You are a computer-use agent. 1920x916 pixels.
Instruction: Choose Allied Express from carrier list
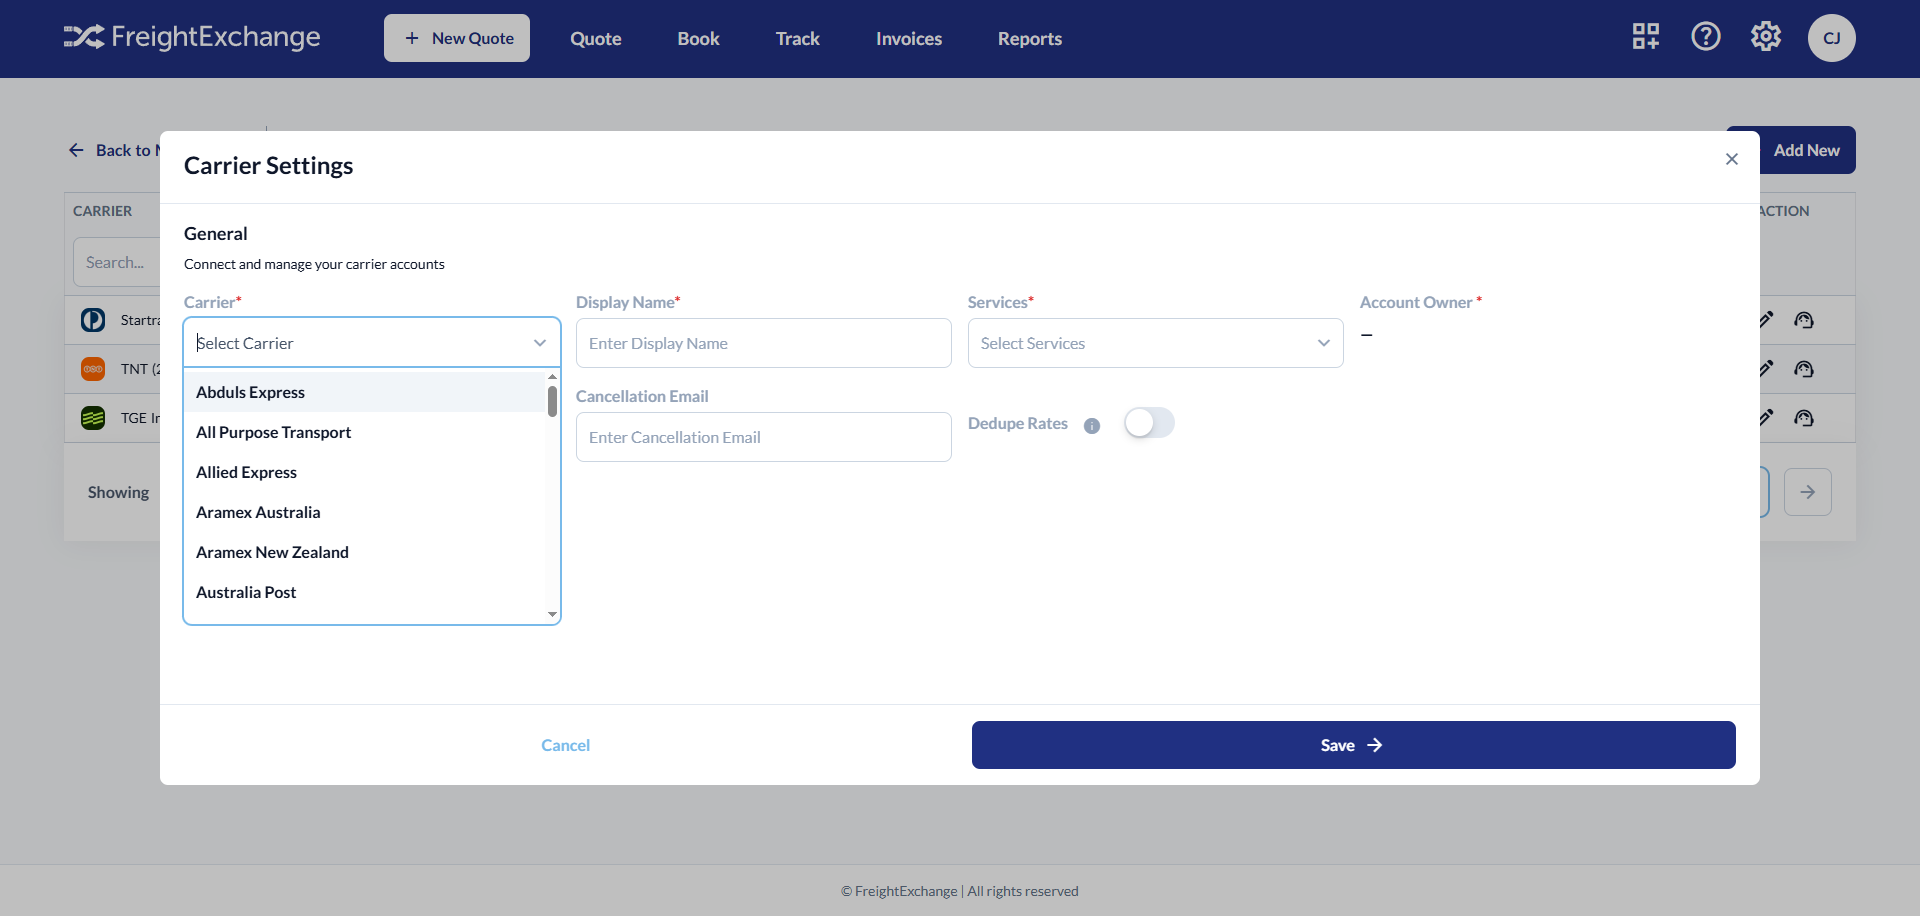tap(365, 472)
